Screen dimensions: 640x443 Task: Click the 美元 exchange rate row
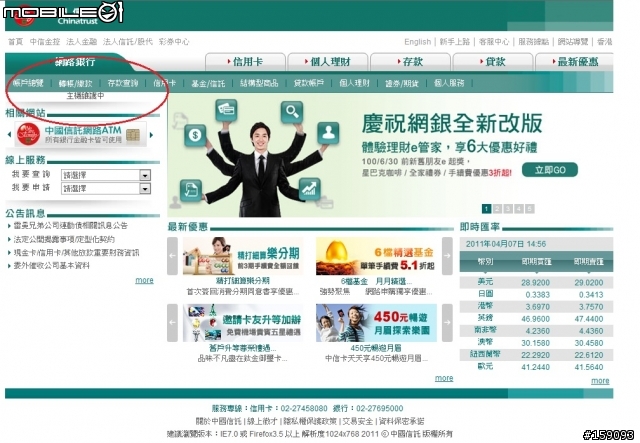pyautogui.click(x=536, y=282)
